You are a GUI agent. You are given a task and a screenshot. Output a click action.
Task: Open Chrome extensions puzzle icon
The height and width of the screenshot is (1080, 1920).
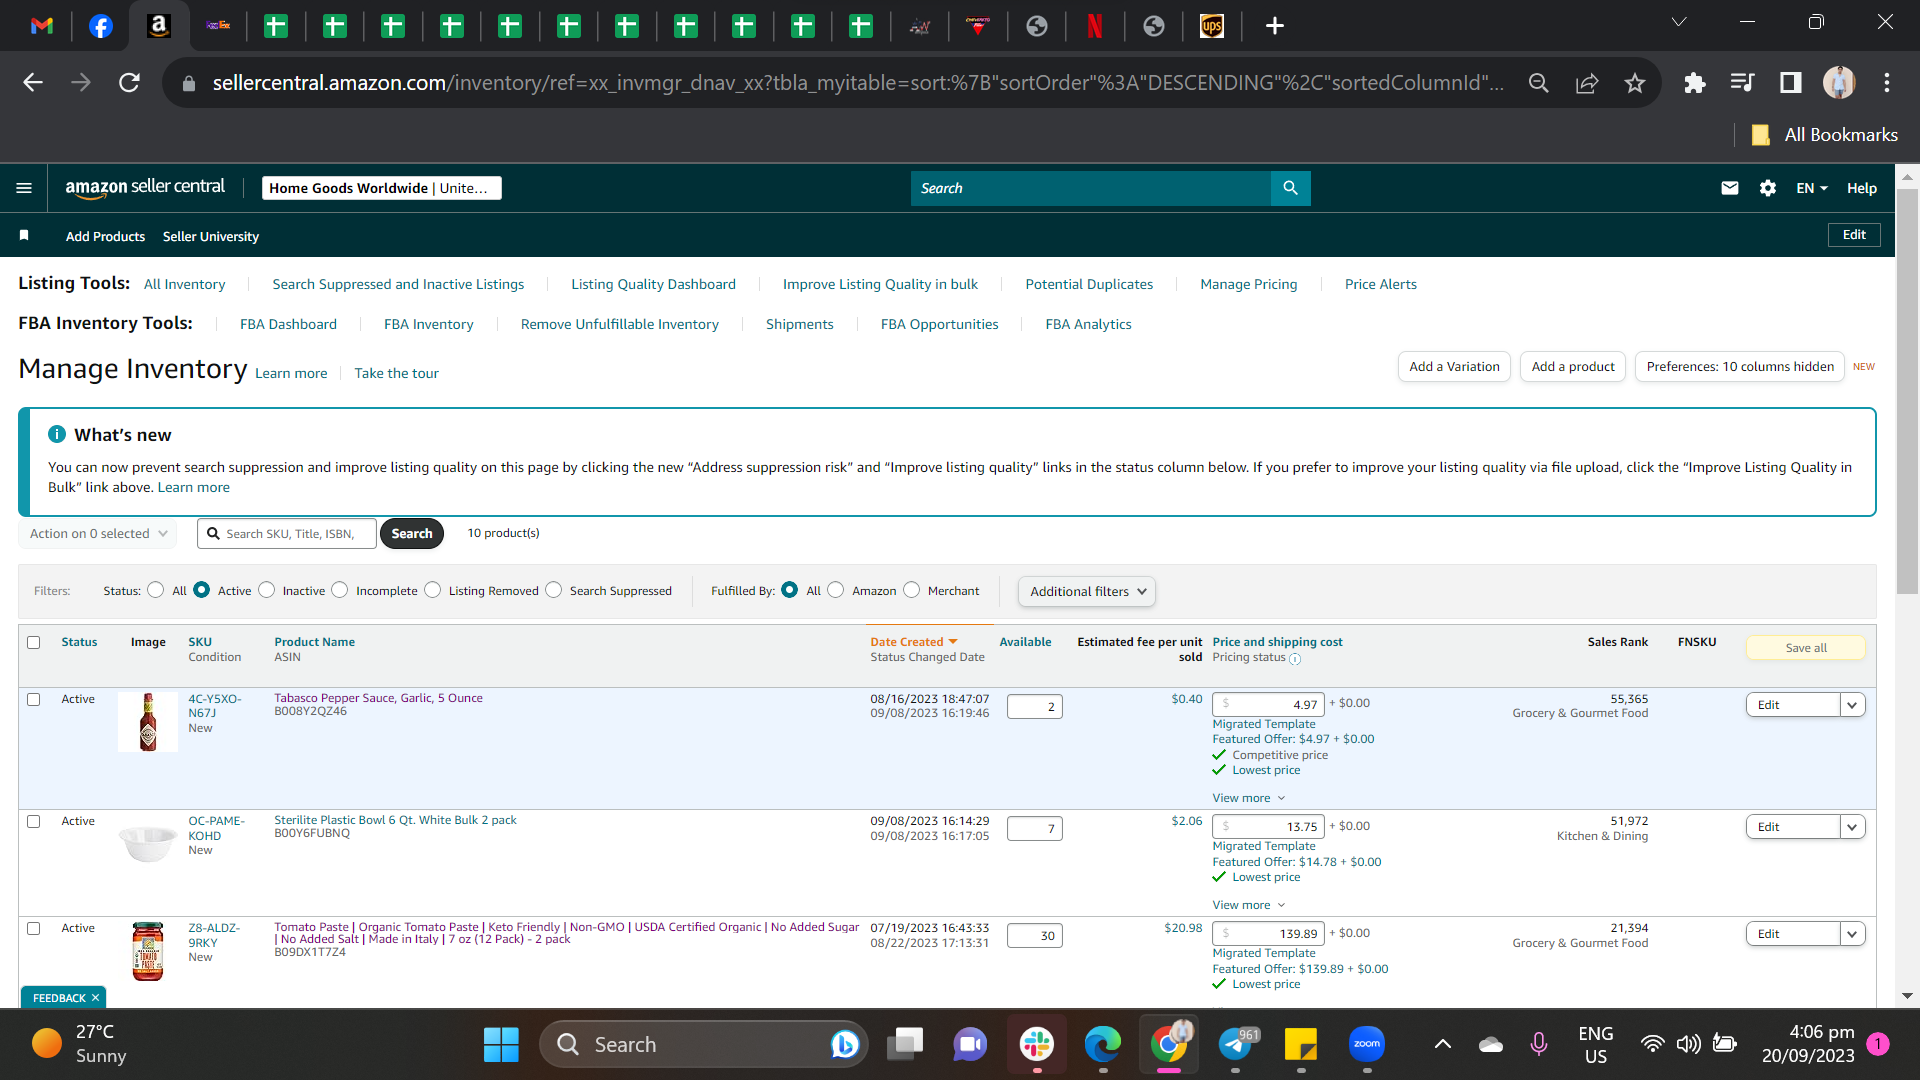pos(1694,83)
